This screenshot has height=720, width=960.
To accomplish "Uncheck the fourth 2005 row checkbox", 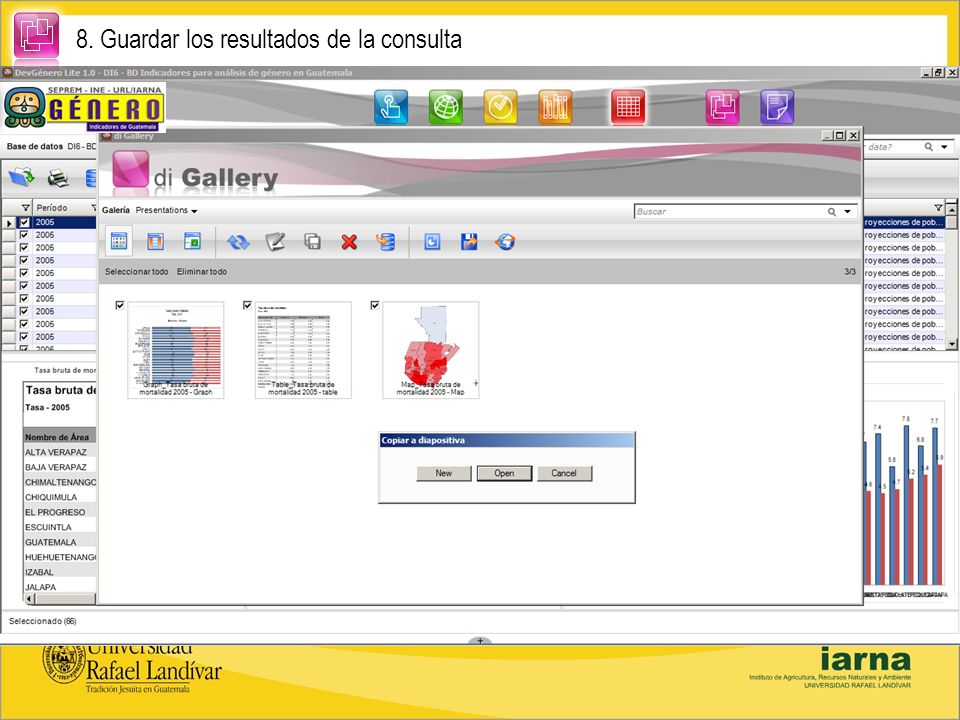I will click(x=24, y=260).
